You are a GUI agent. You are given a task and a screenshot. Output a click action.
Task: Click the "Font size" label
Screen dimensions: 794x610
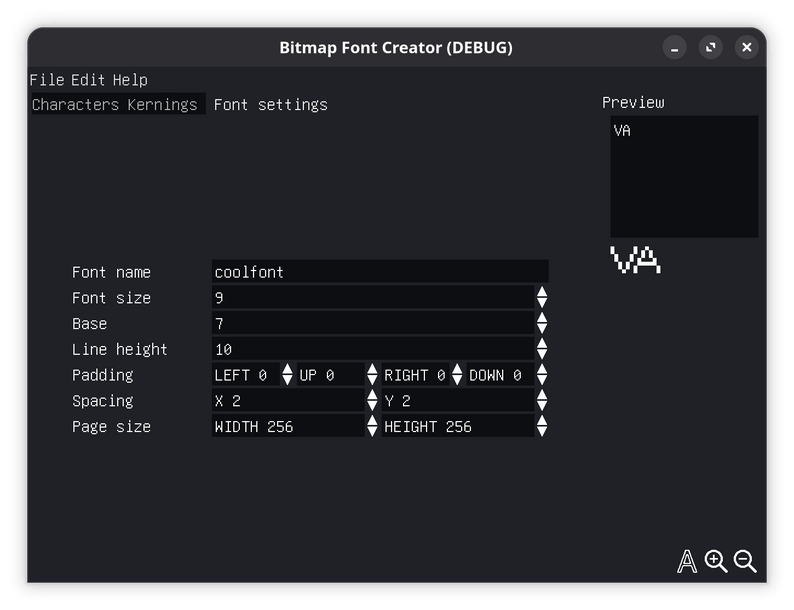click(111, 298)
